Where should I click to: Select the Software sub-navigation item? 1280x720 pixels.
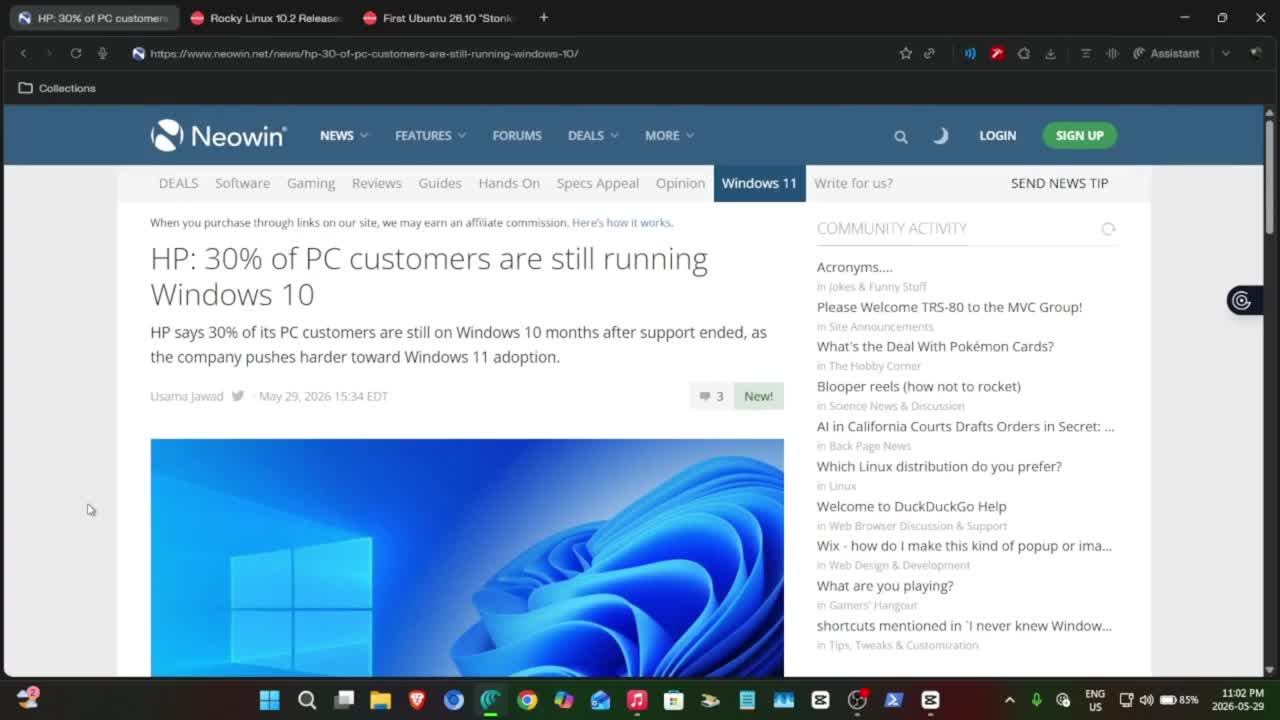click(242, 183)
